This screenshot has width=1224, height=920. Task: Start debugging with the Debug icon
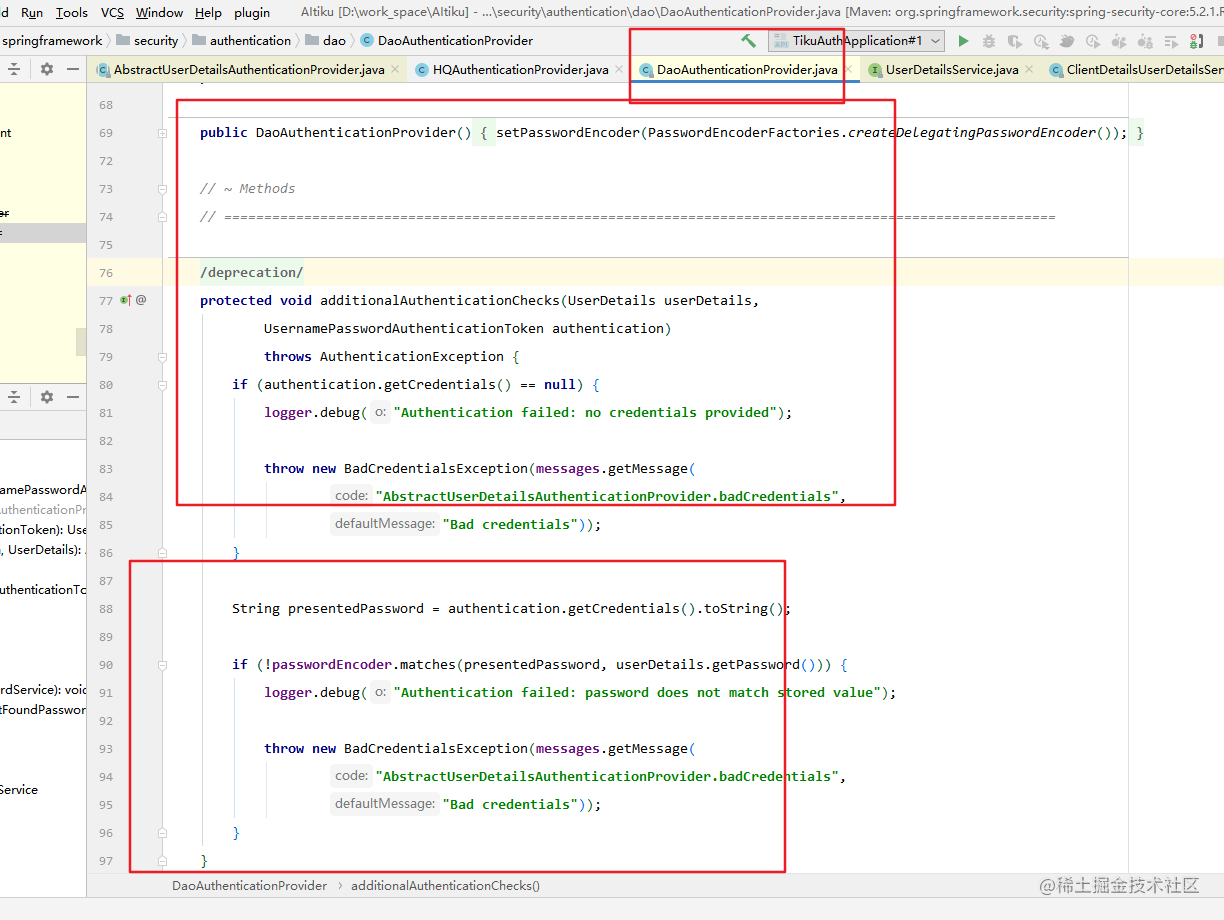(989, 41)
